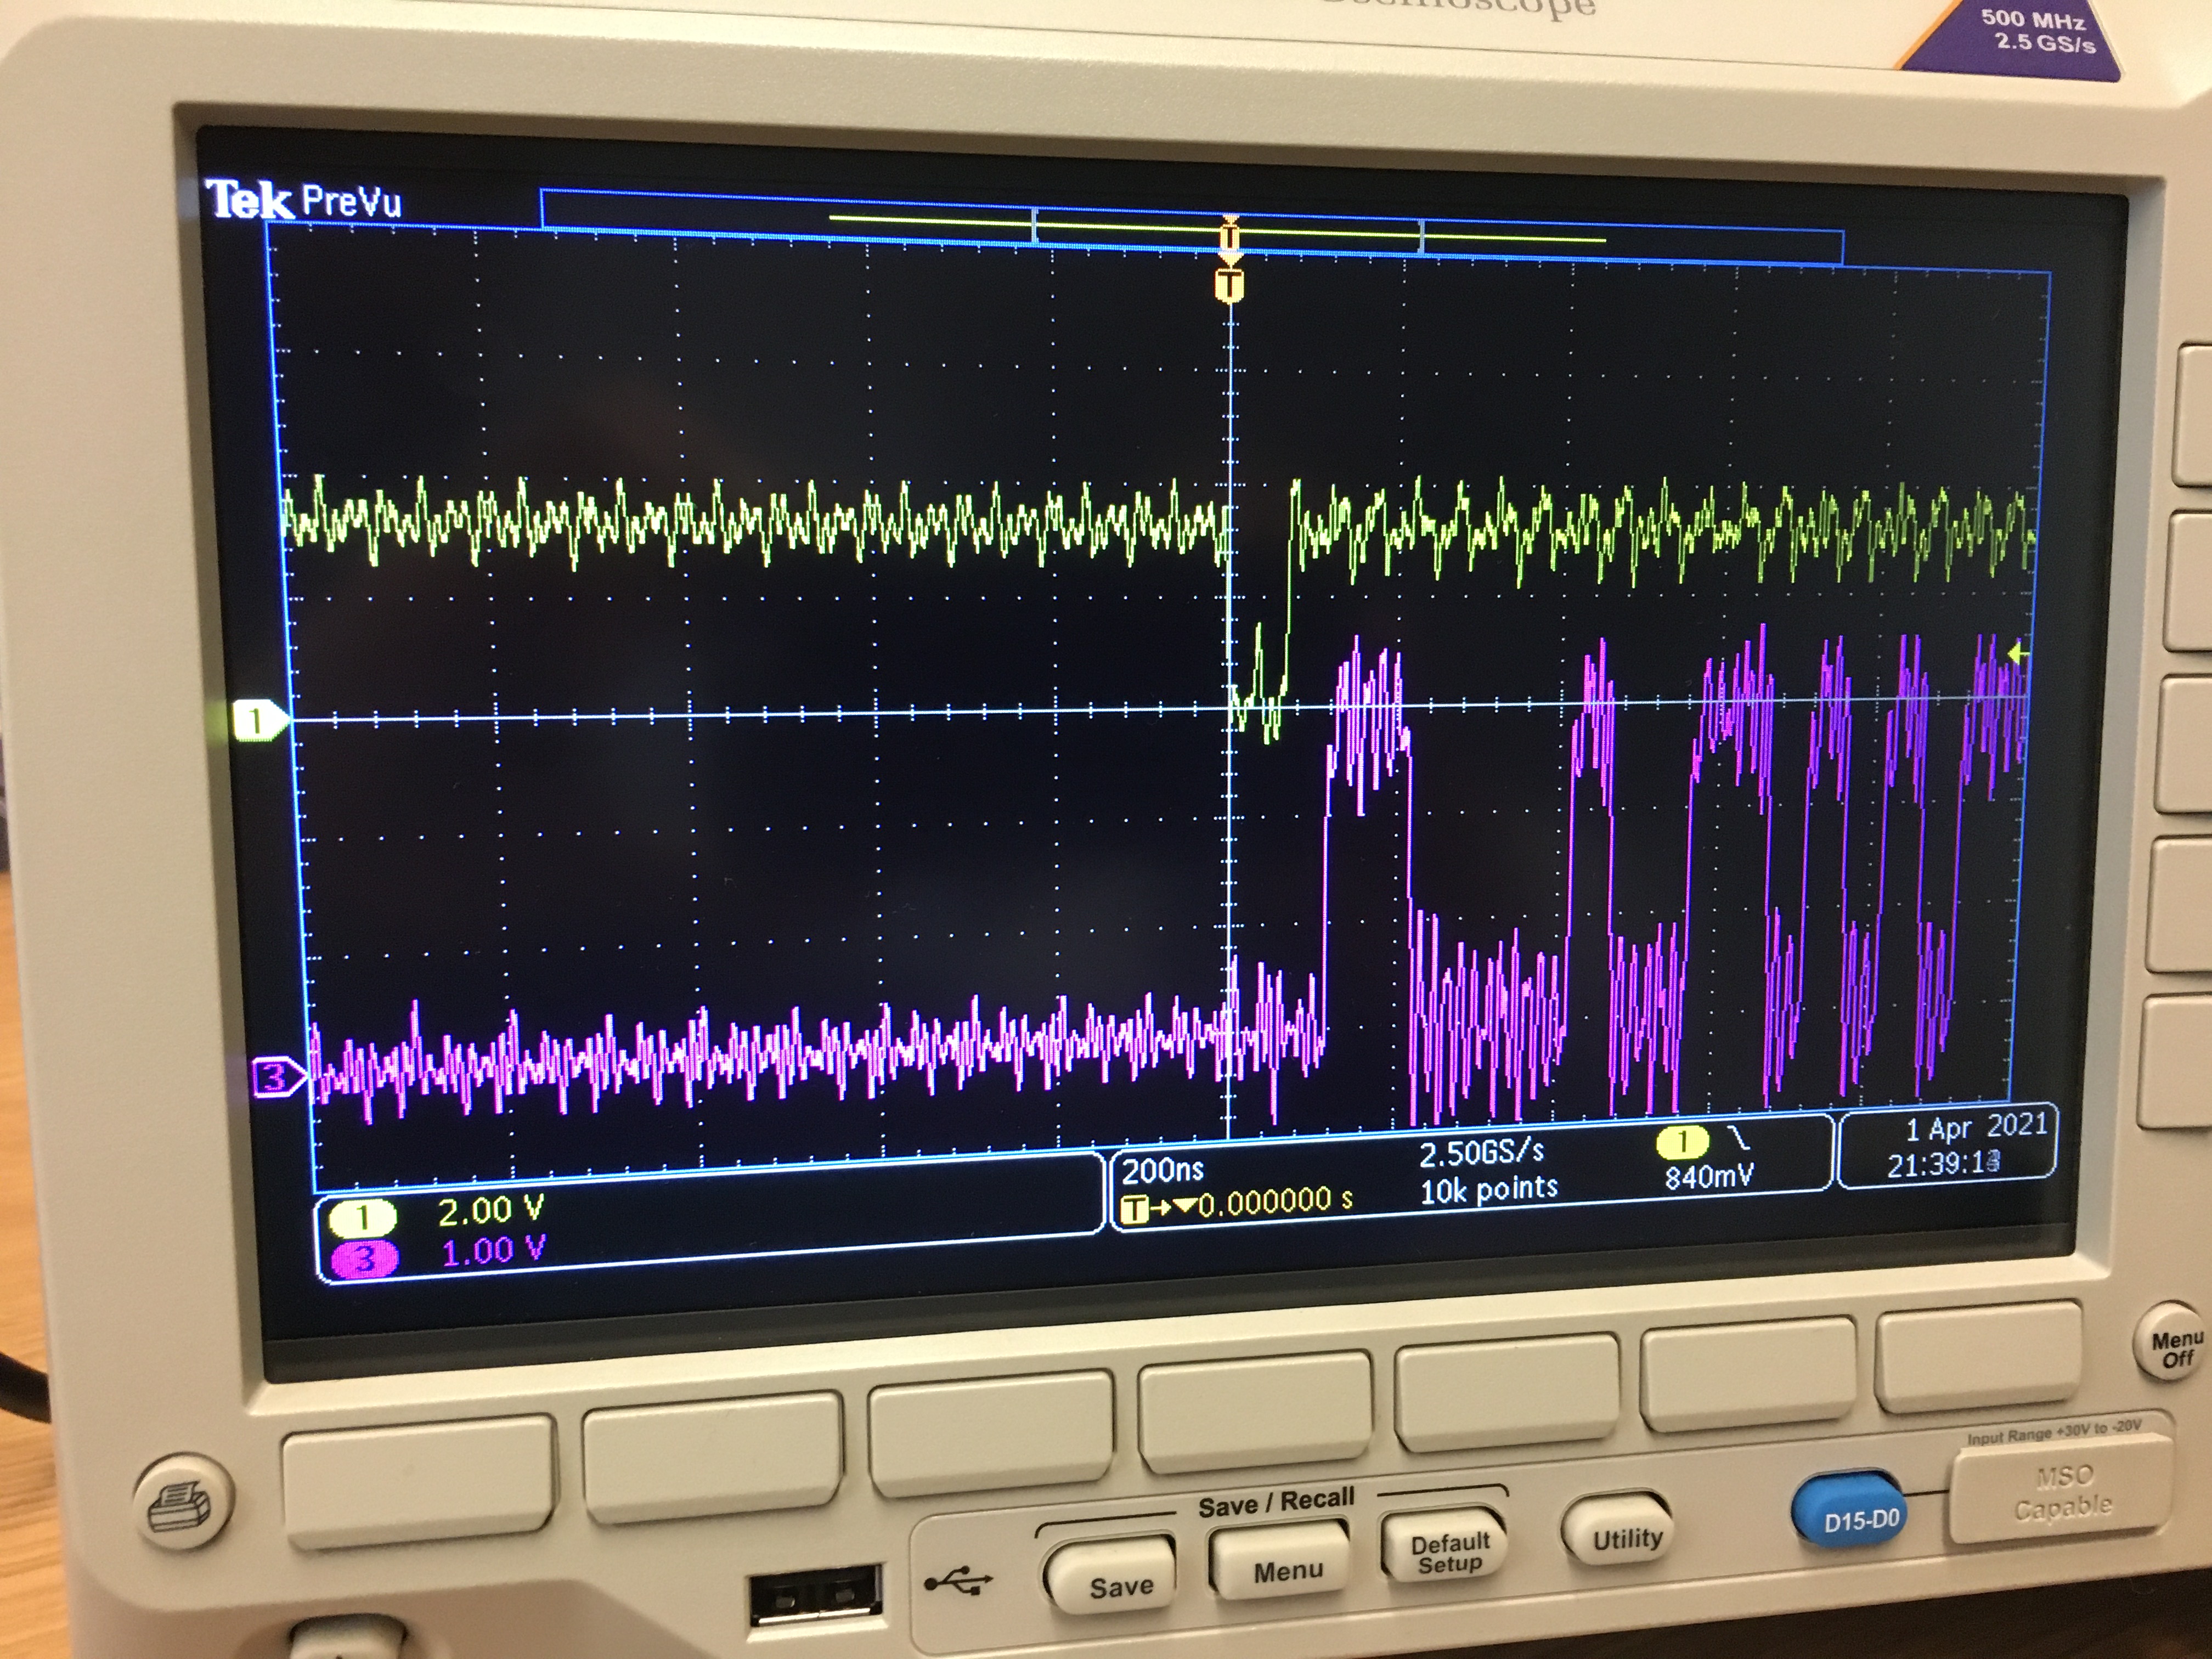Tap the 10k points record length readout
The height and width of the screenshot is (1659, 2212).
point(1489,1189)
